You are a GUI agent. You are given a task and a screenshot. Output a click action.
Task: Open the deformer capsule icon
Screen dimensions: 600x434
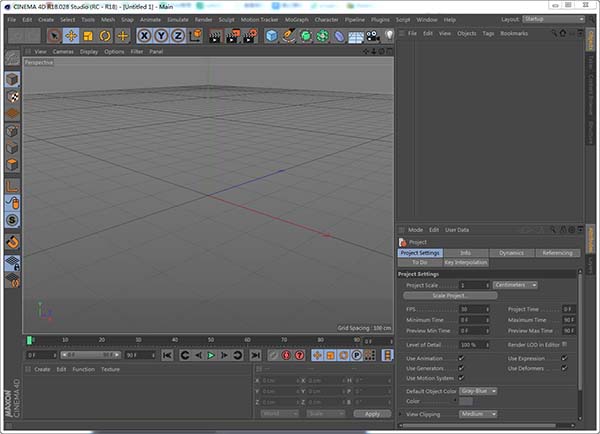pos(339,36)
